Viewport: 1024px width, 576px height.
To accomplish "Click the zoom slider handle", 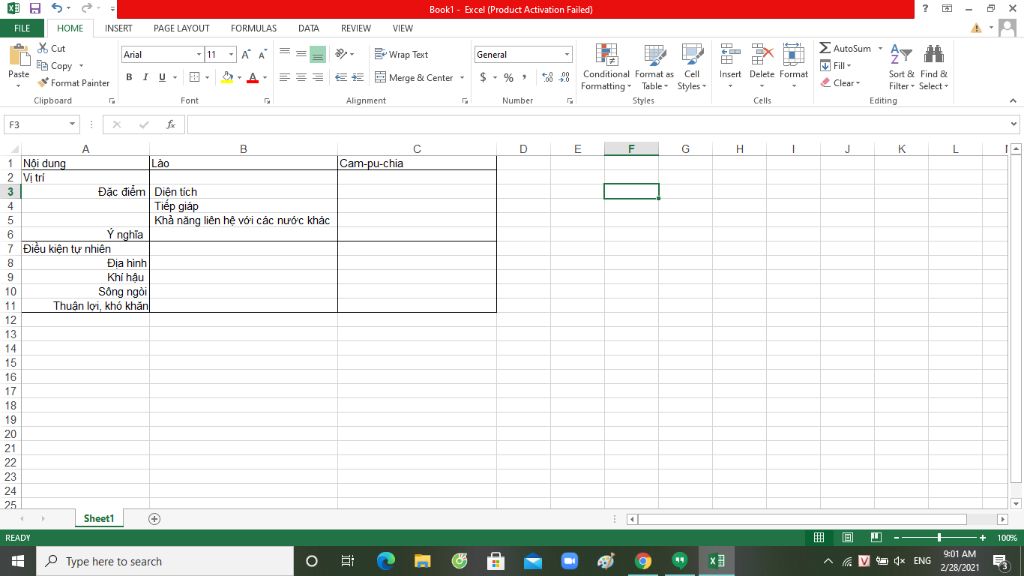I will (x=939, y=537).
